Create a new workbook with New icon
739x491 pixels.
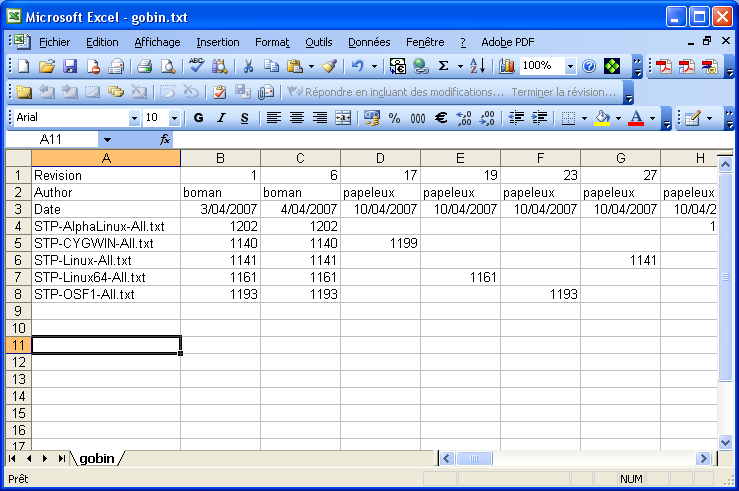[x=24, y=66]
